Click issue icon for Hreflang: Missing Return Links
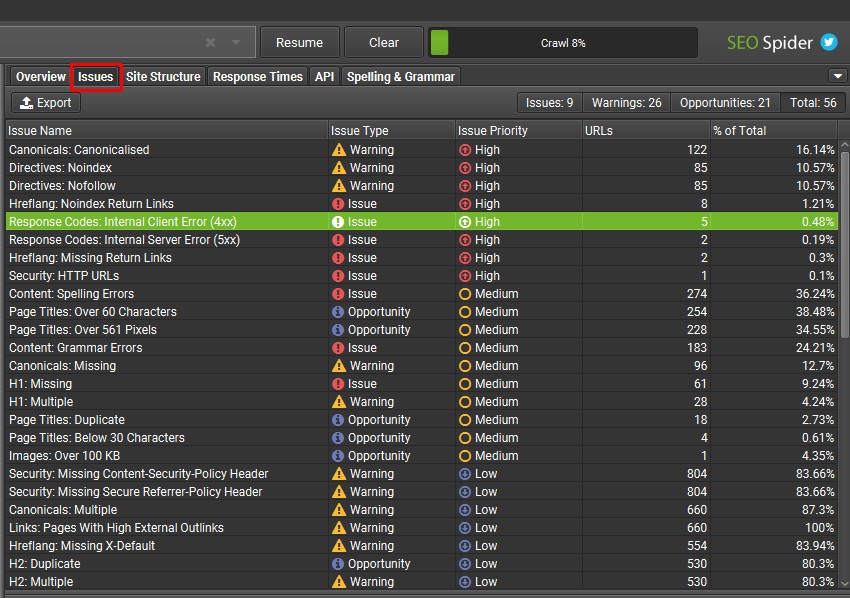 coord(338,258)
